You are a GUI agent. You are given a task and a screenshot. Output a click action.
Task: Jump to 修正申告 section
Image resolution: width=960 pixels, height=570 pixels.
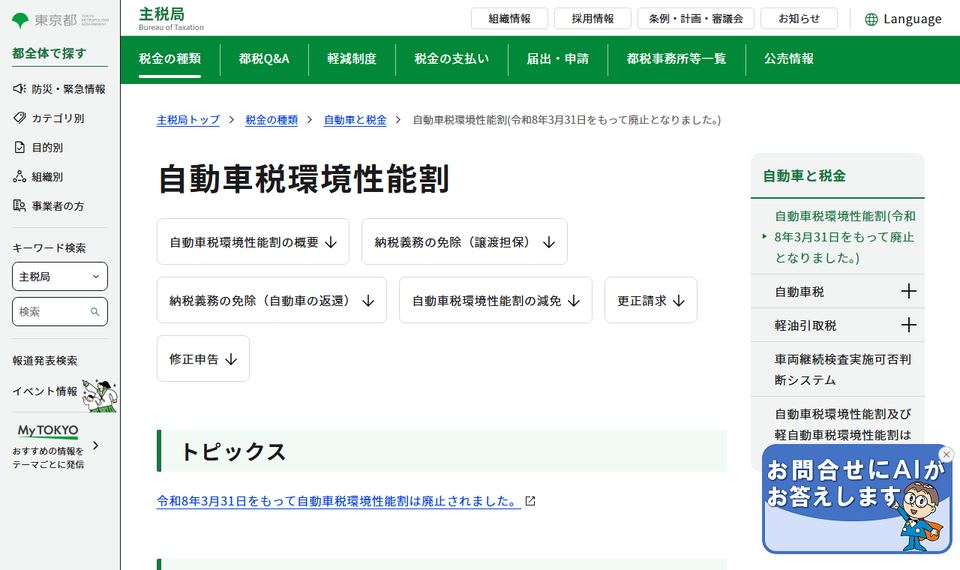[x=203, y=359]
